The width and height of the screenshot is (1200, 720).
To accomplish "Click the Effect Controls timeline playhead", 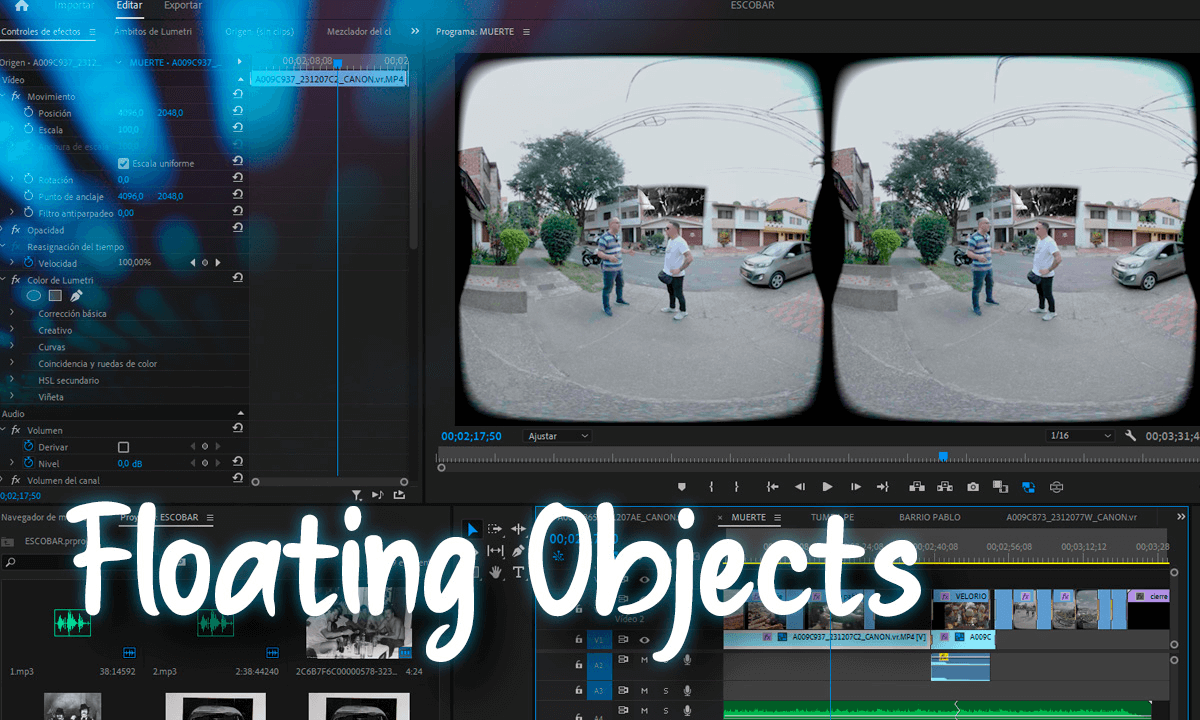I will [338, 63].
